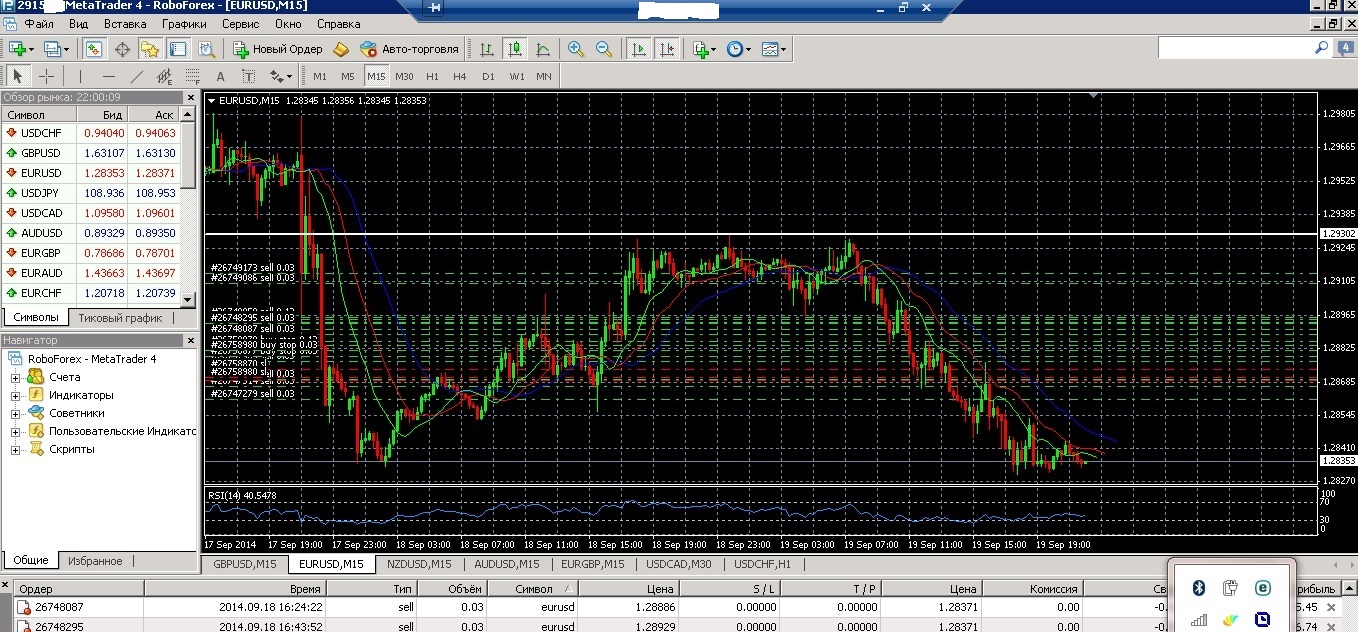Open the Графики menu
The height and width of the screenshot is (632, 1358).
coord(184,23)
